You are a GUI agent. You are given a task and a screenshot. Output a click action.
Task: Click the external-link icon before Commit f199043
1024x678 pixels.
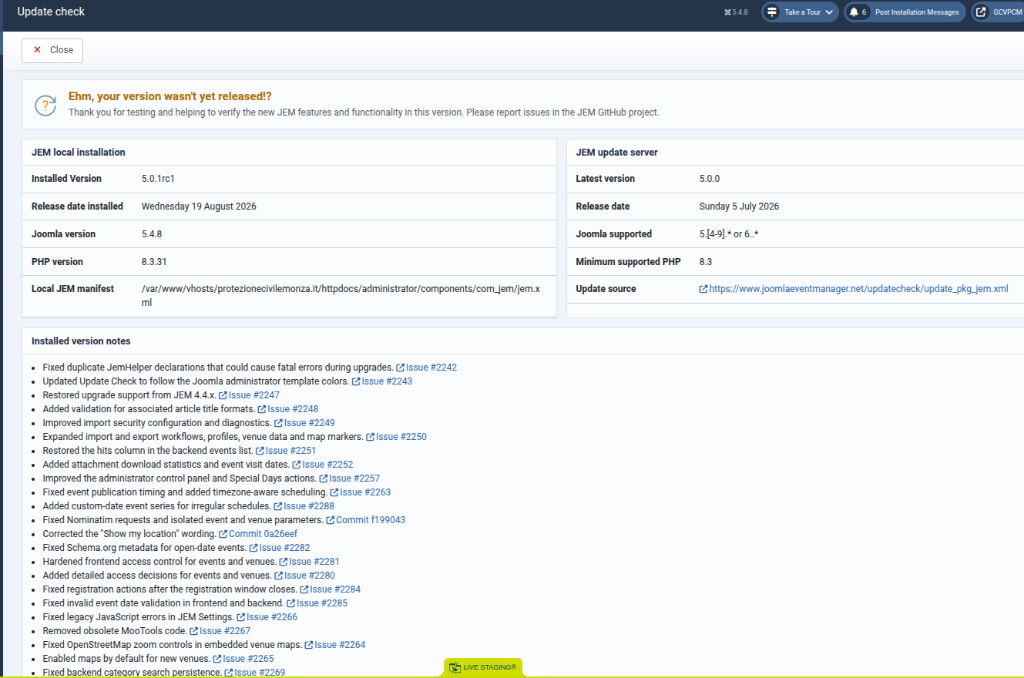[x=330, y=520]
